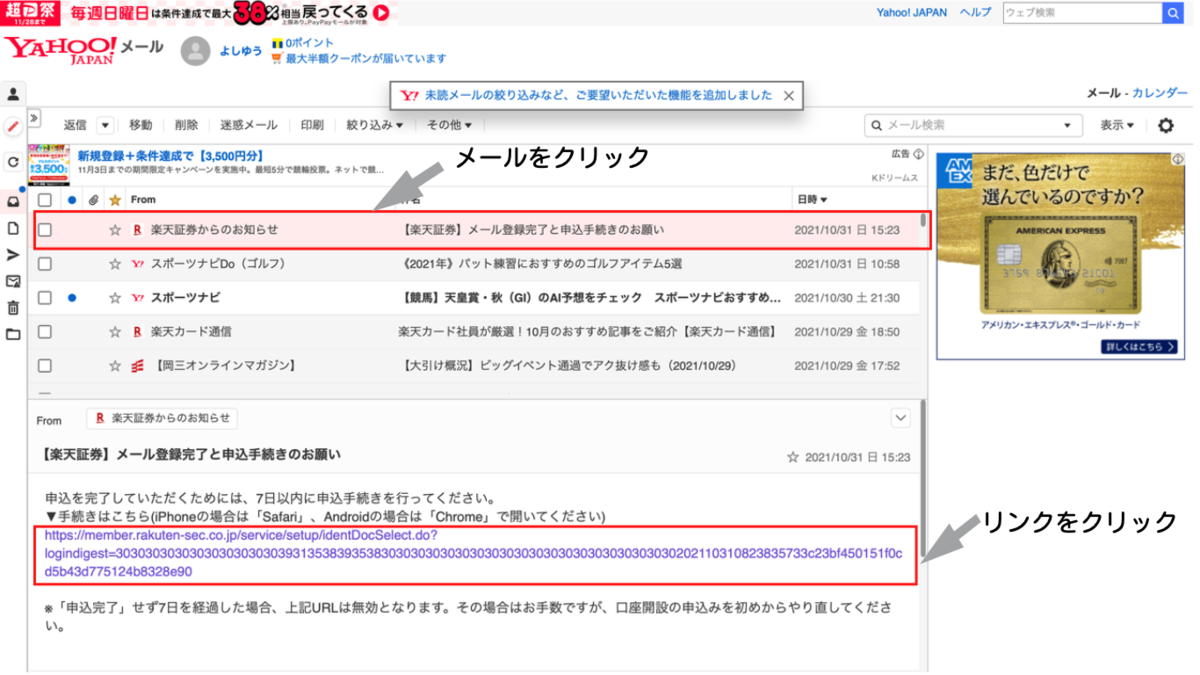This screenshot has height=675, width=1200.
Task: Sort by From column header
Action: tap(143, 200)
